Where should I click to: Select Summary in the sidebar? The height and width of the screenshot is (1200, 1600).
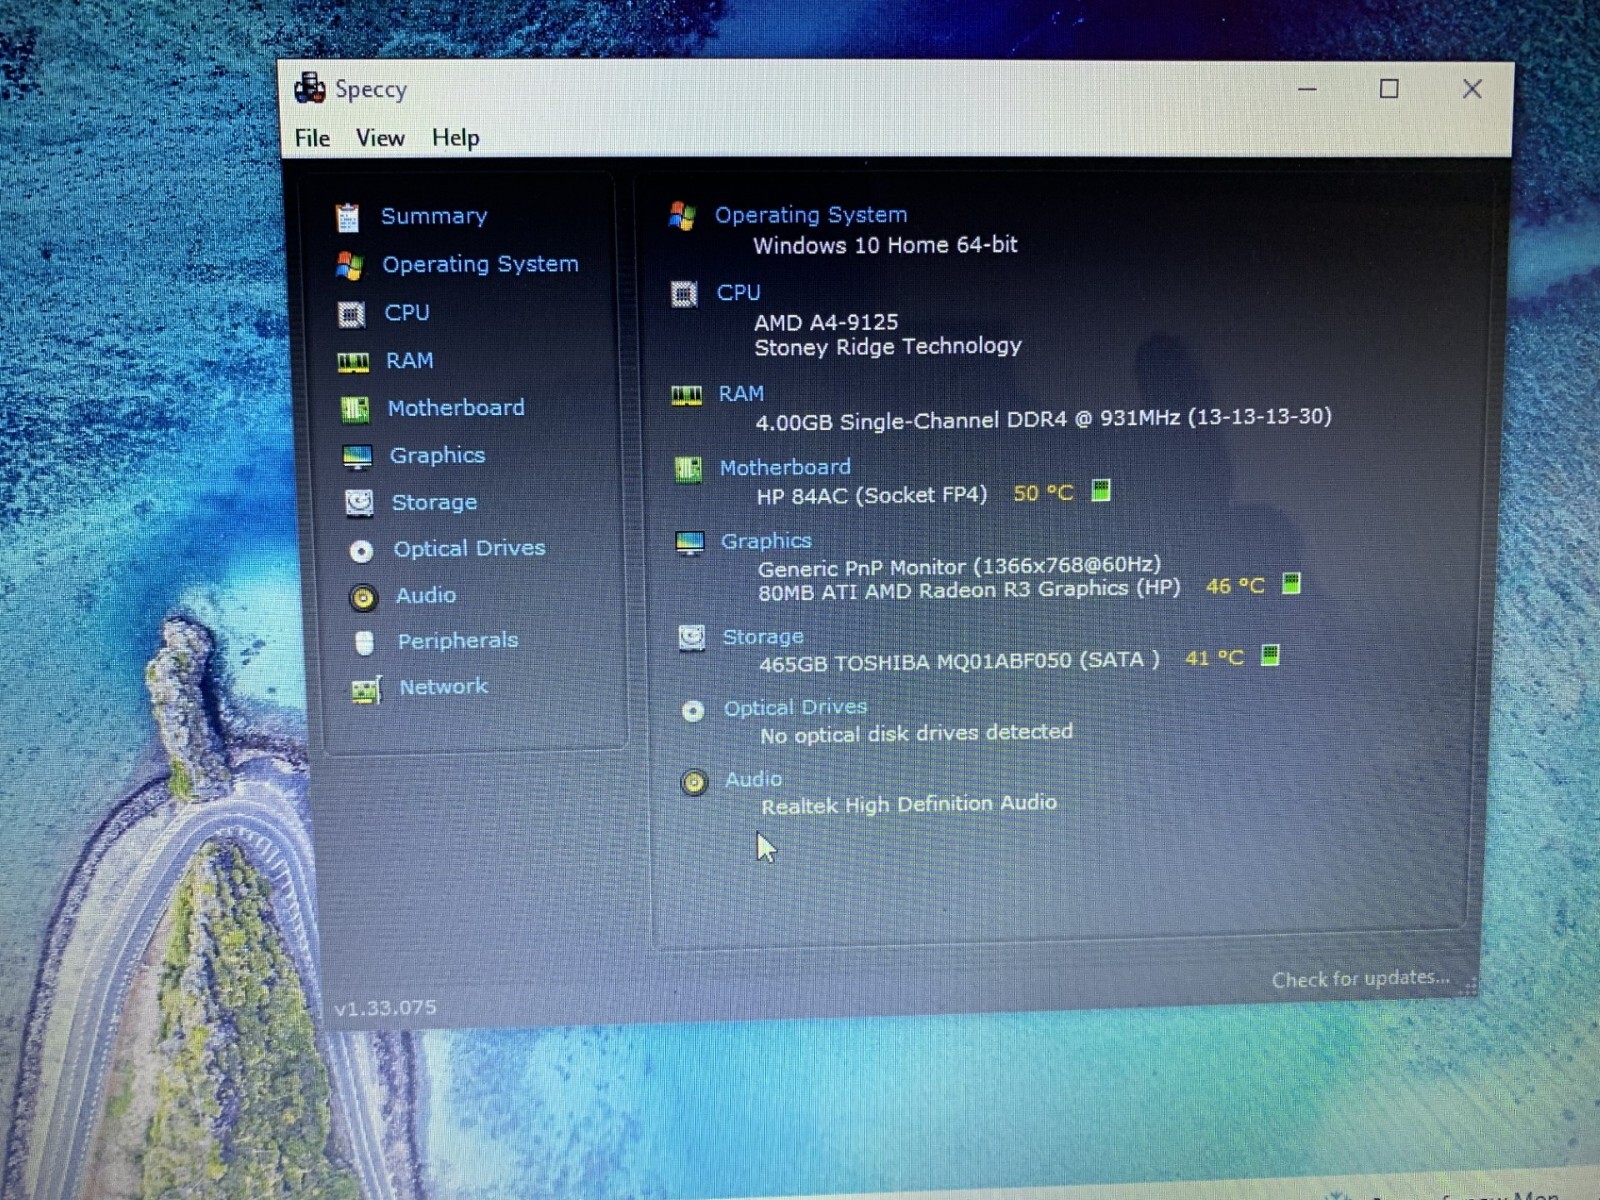[434, 216]
